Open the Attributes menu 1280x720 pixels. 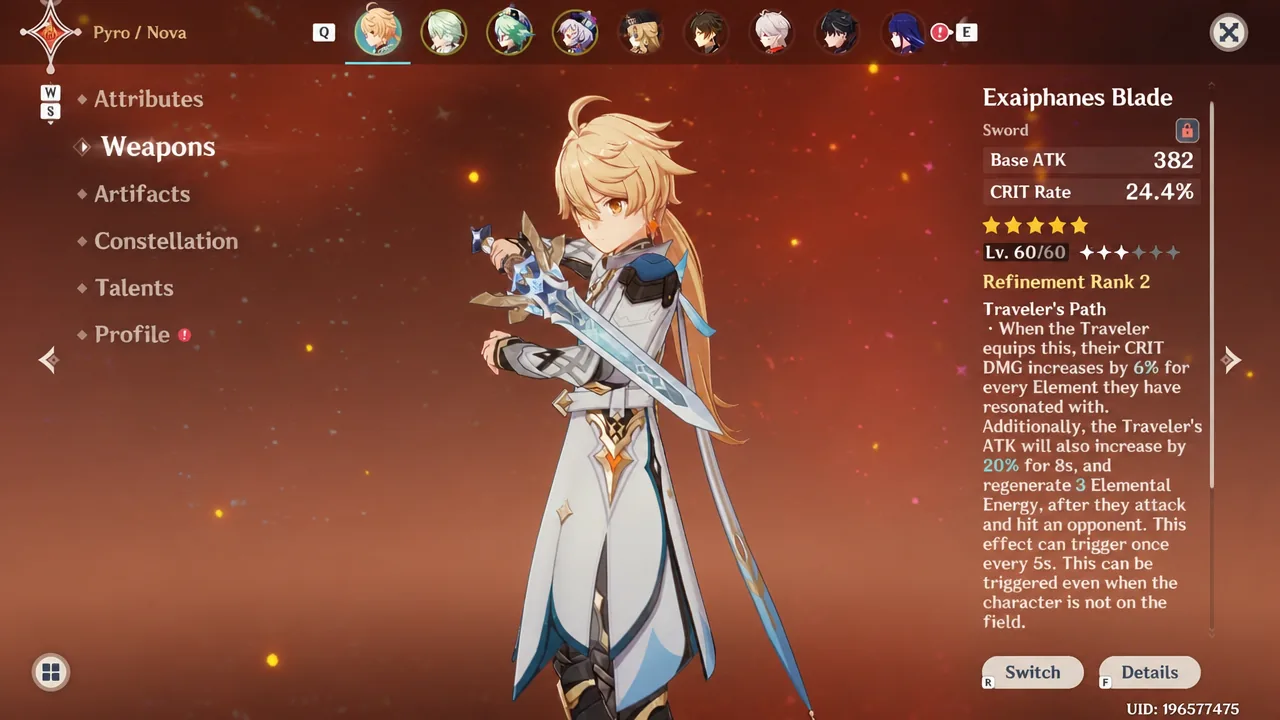coord(148,99)
